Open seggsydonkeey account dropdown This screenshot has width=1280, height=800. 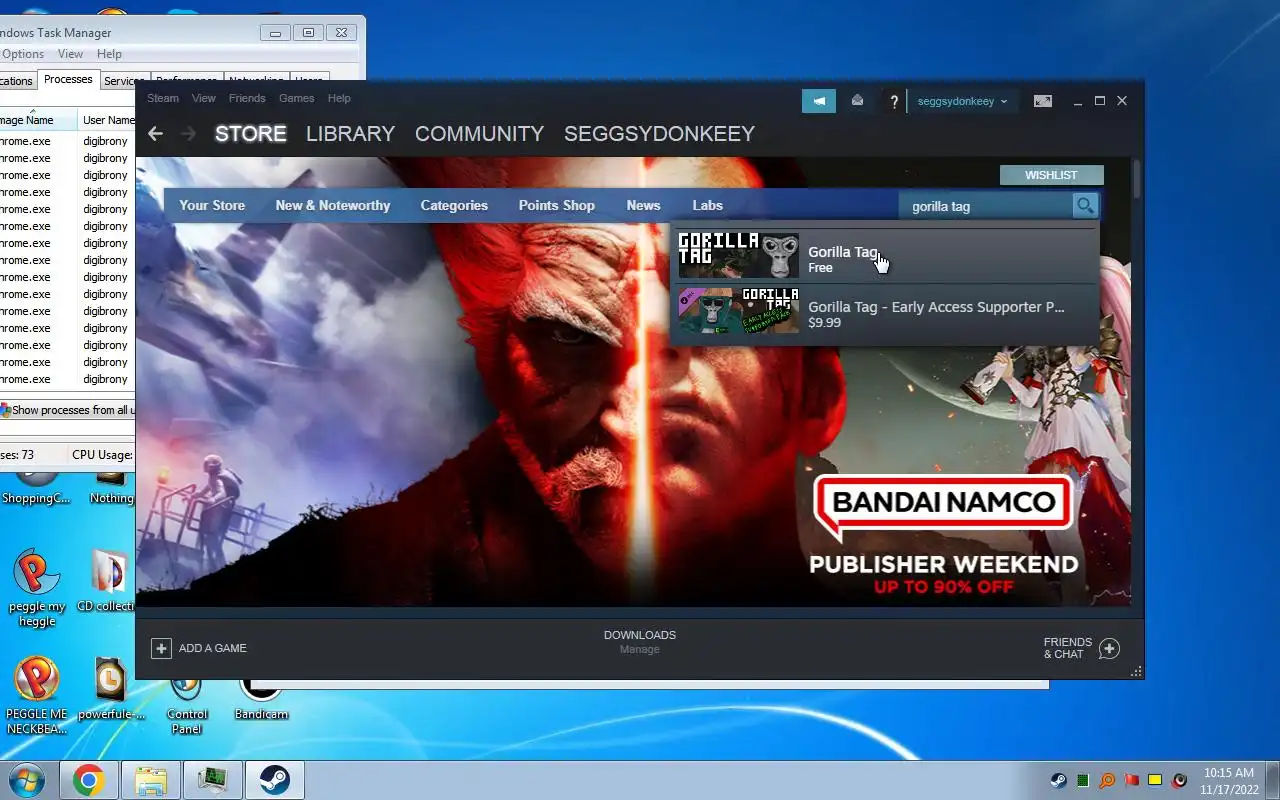tap(962, 101)
